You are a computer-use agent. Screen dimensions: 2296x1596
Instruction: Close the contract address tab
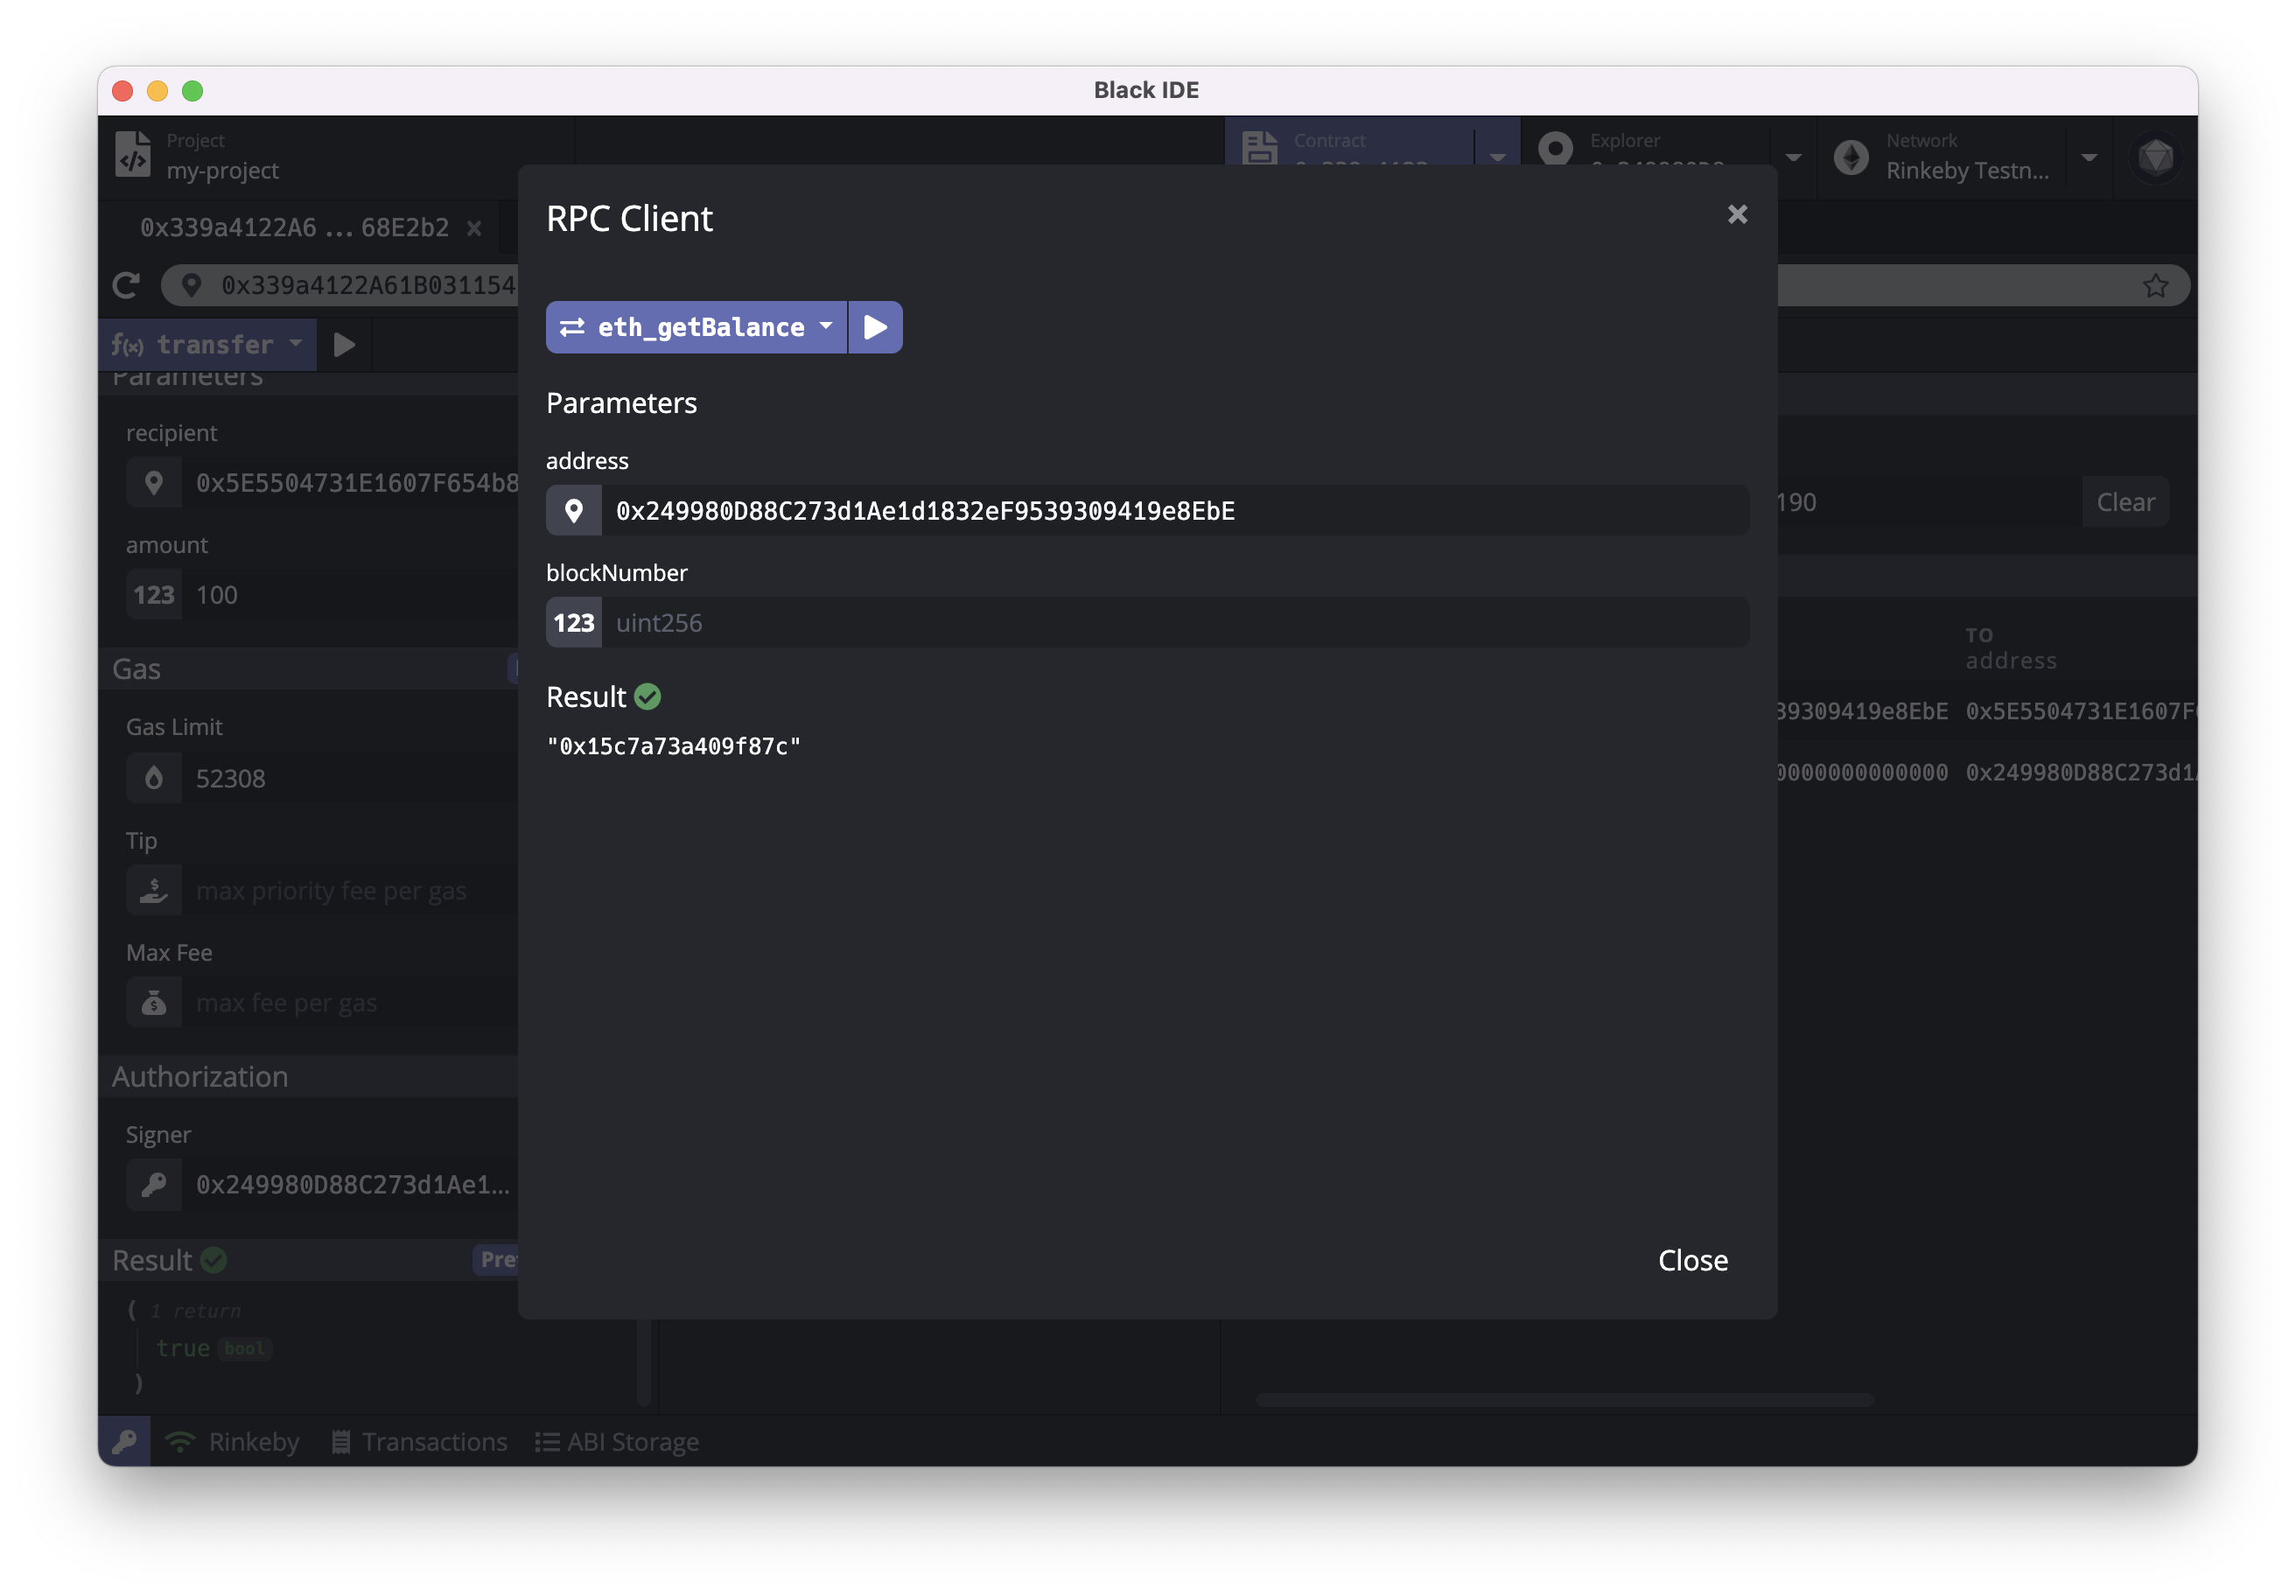(x=475, y=228)
